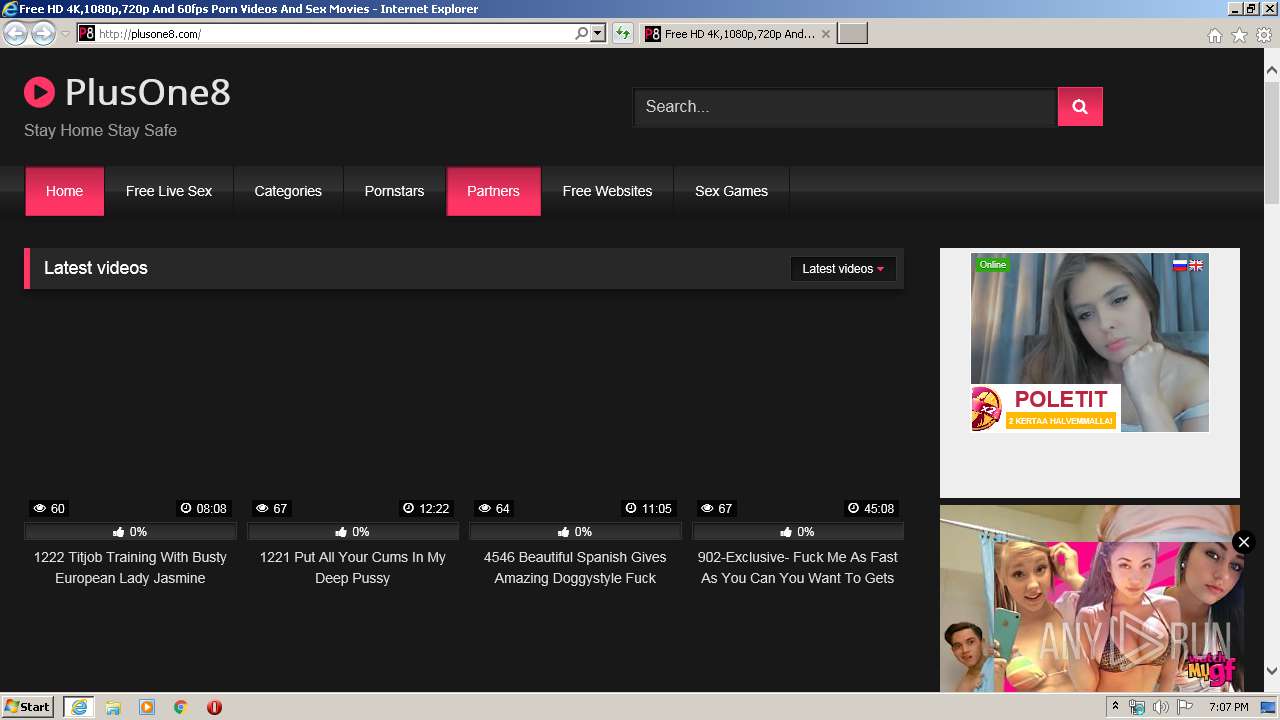The width and height of the screenshot is (1280, 720).
Task: Open Windows Media Player taskbar icon
Action: [x=147, y=707]
